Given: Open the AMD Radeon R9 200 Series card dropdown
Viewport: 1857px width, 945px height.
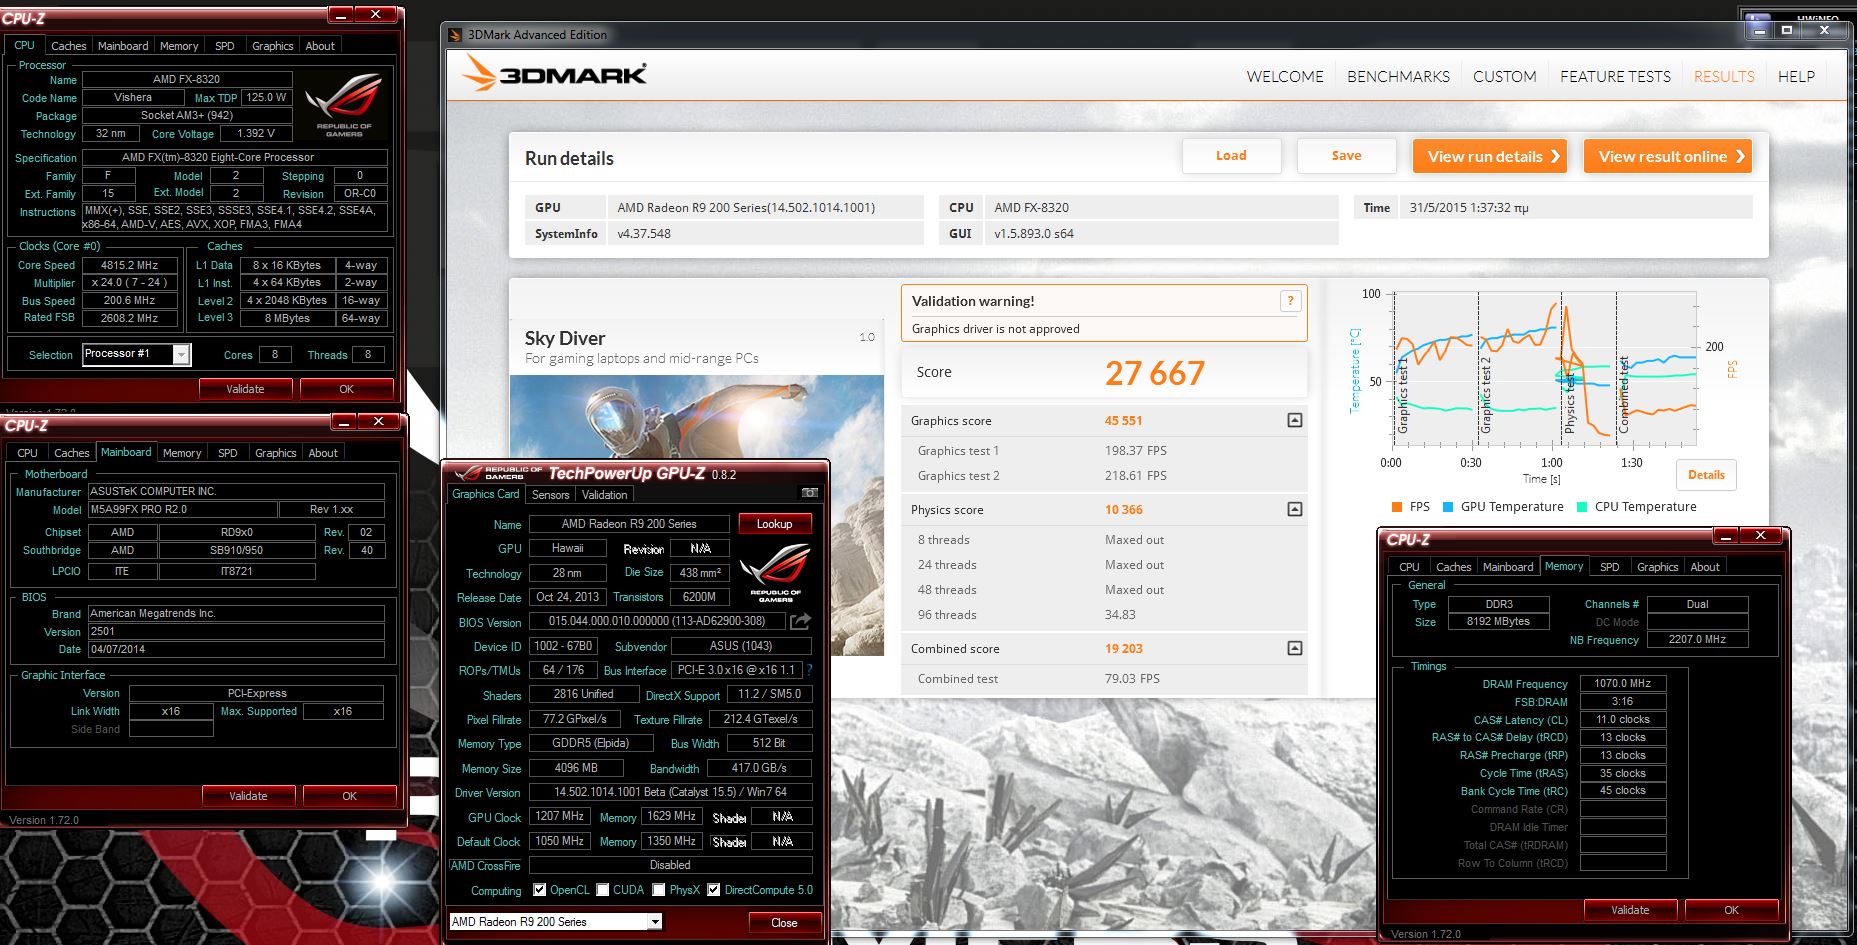Looking at the screenshot, I should (x=655, y=922).
